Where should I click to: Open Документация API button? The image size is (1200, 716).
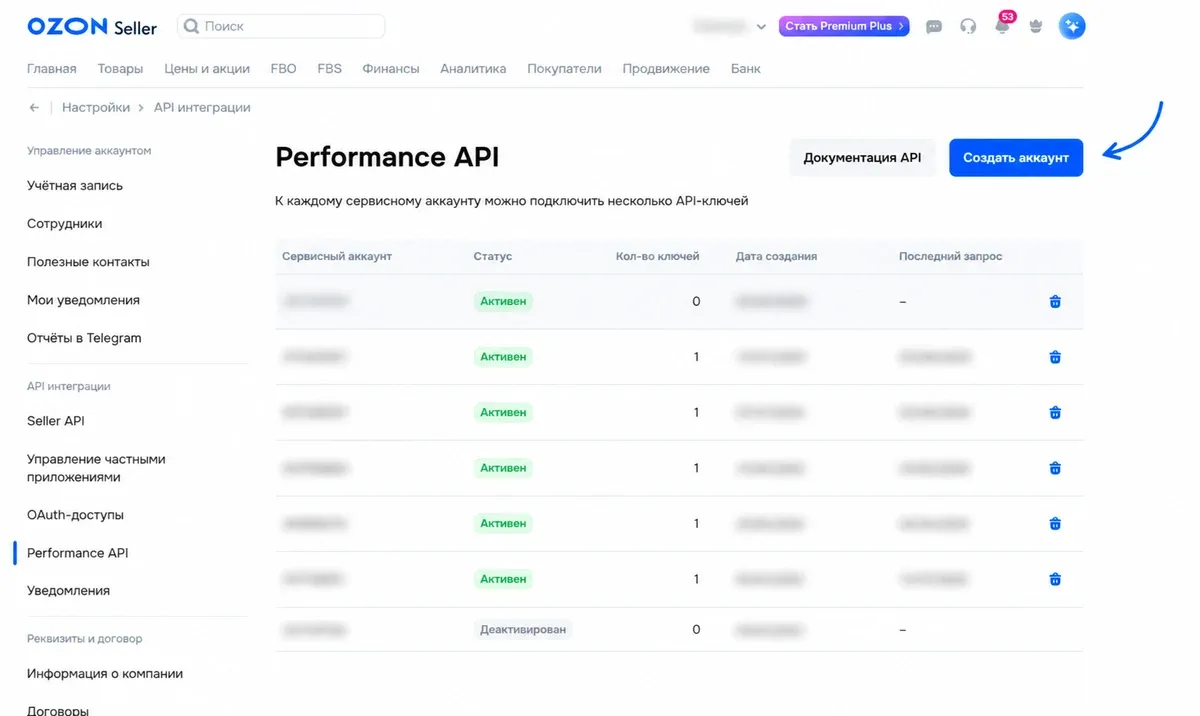tap(862, 157)
